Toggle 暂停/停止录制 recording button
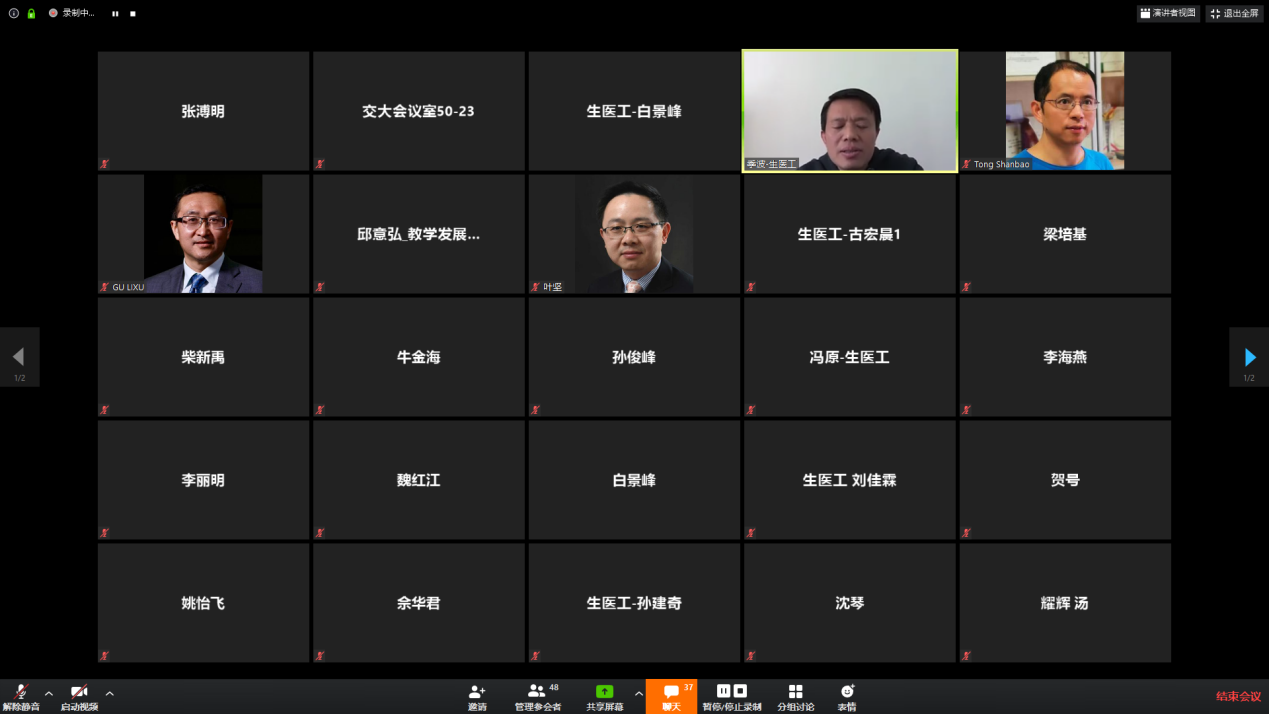 click(731, 692)
